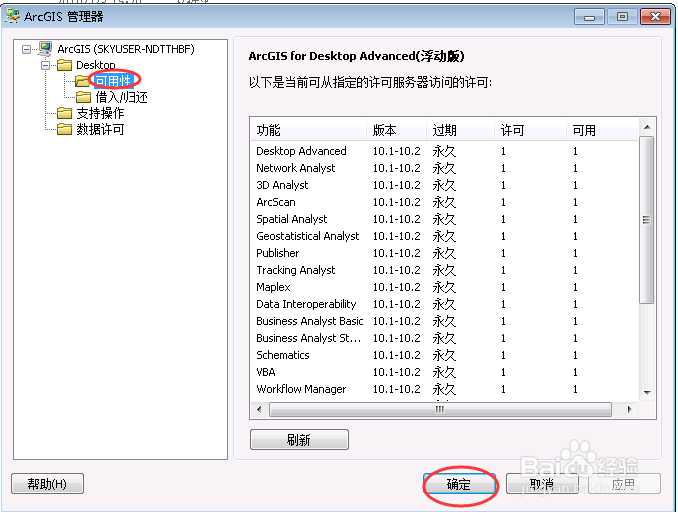This screenshot has height=512, width=678.
Task: Click the horizontal scrollbar left arrow
Action: (259, 409)
